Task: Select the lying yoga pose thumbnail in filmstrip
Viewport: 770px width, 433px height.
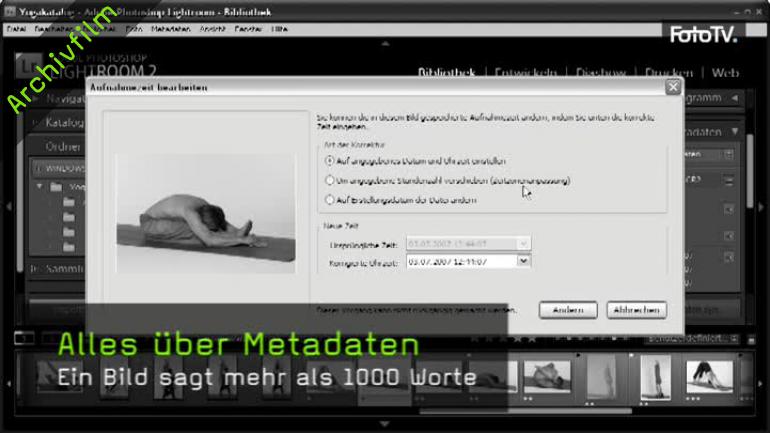Action: pos(547,377)
